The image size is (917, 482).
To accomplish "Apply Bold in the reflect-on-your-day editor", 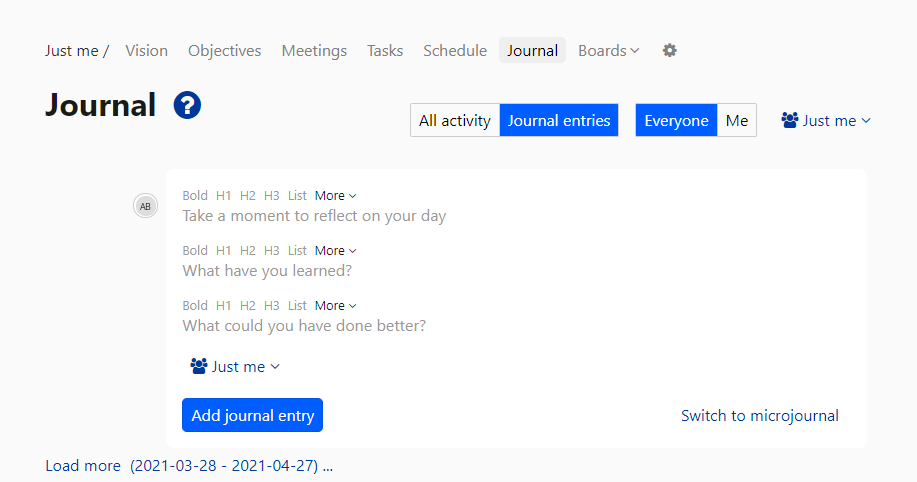I will click(195, 196).
